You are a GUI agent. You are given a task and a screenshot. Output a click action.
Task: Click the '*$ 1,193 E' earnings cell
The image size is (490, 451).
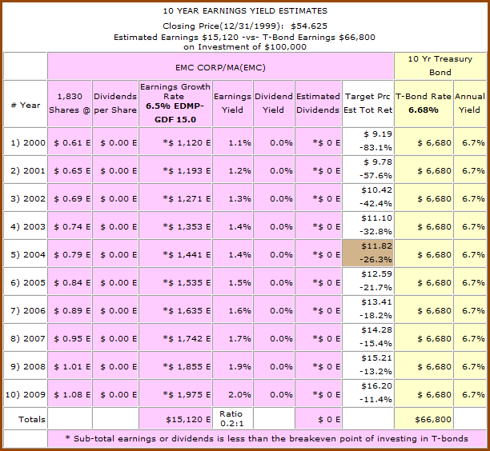coord(175,169)
